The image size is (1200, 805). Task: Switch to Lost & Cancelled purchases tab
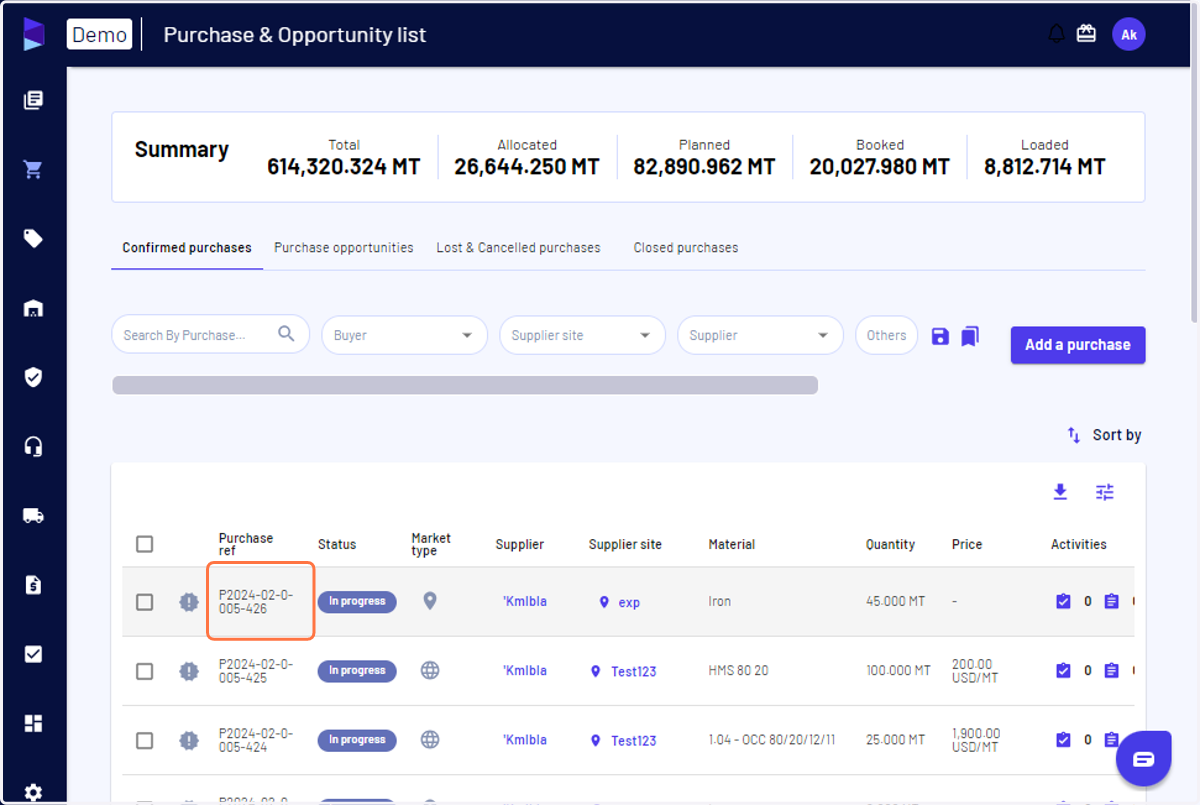518,248
